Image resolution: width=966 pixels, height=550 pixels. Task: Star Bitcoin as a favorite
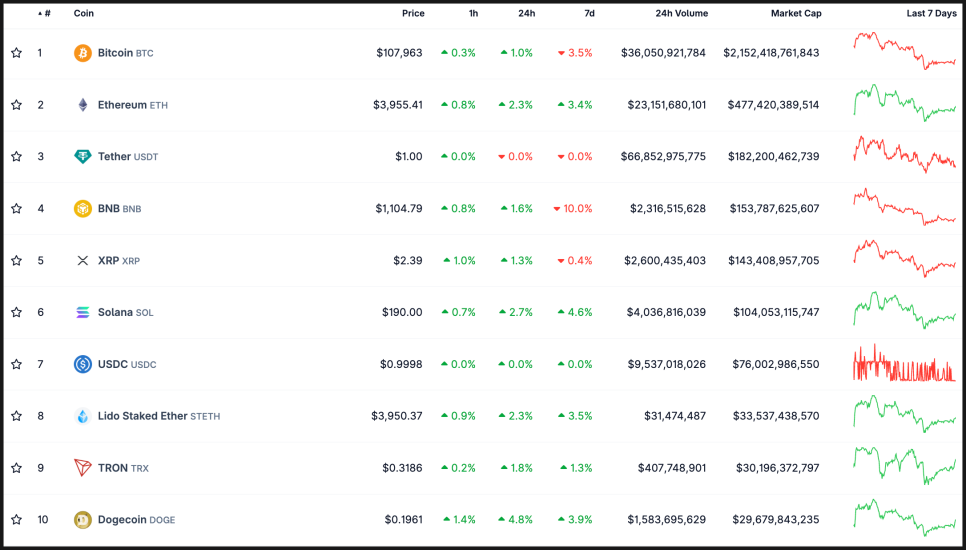16,53
